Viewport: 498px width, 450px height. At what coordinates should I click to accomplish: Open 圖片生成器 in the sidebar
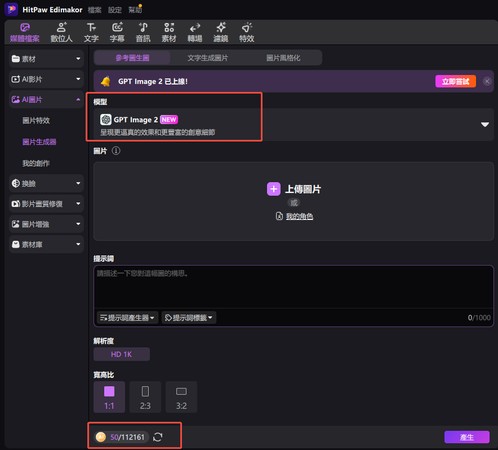point(39,142)
